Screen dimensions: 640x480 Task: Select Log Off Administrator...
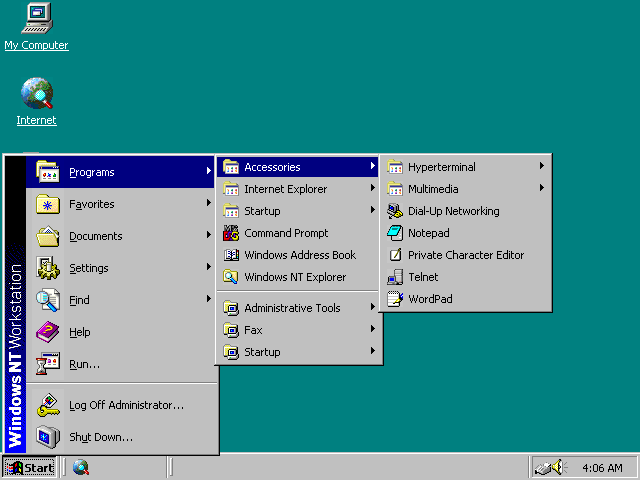pos(120,405)
